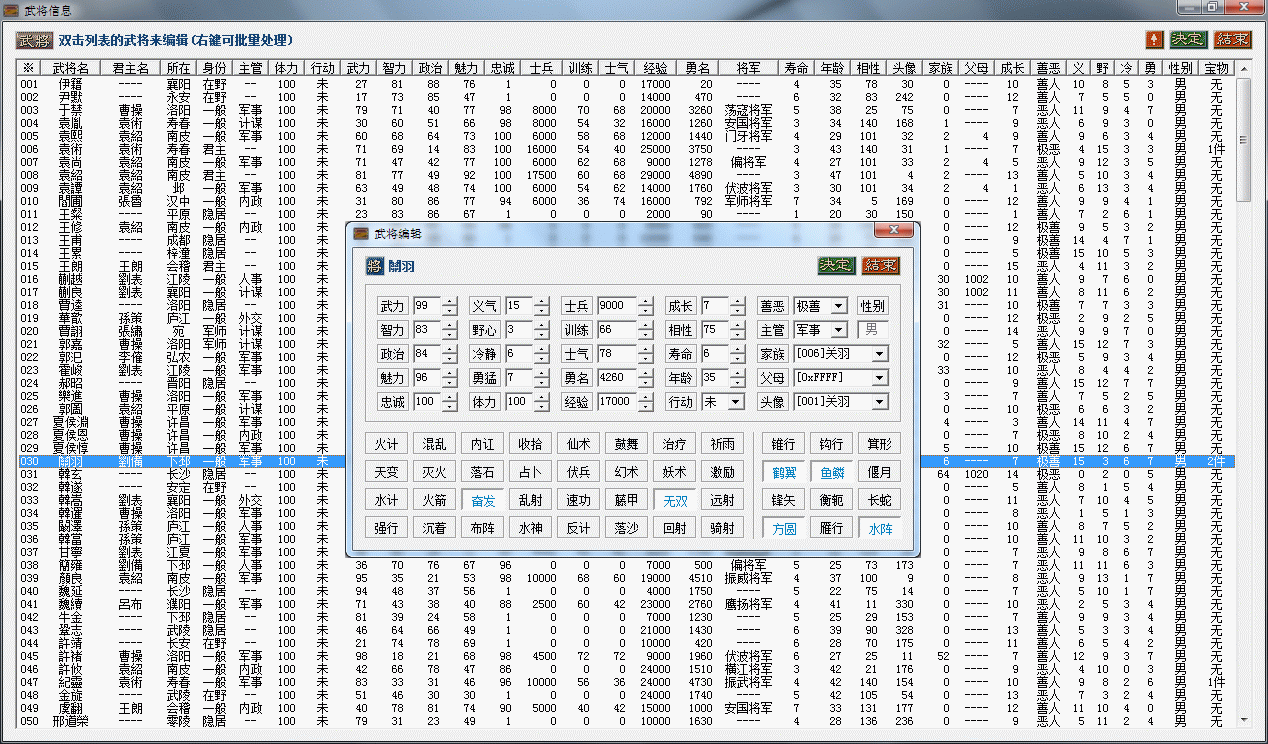Viewport: 1268px width, 744px height.
Task: Click the 將 icon beside the general's name
Action: click(x=374, y=265)
